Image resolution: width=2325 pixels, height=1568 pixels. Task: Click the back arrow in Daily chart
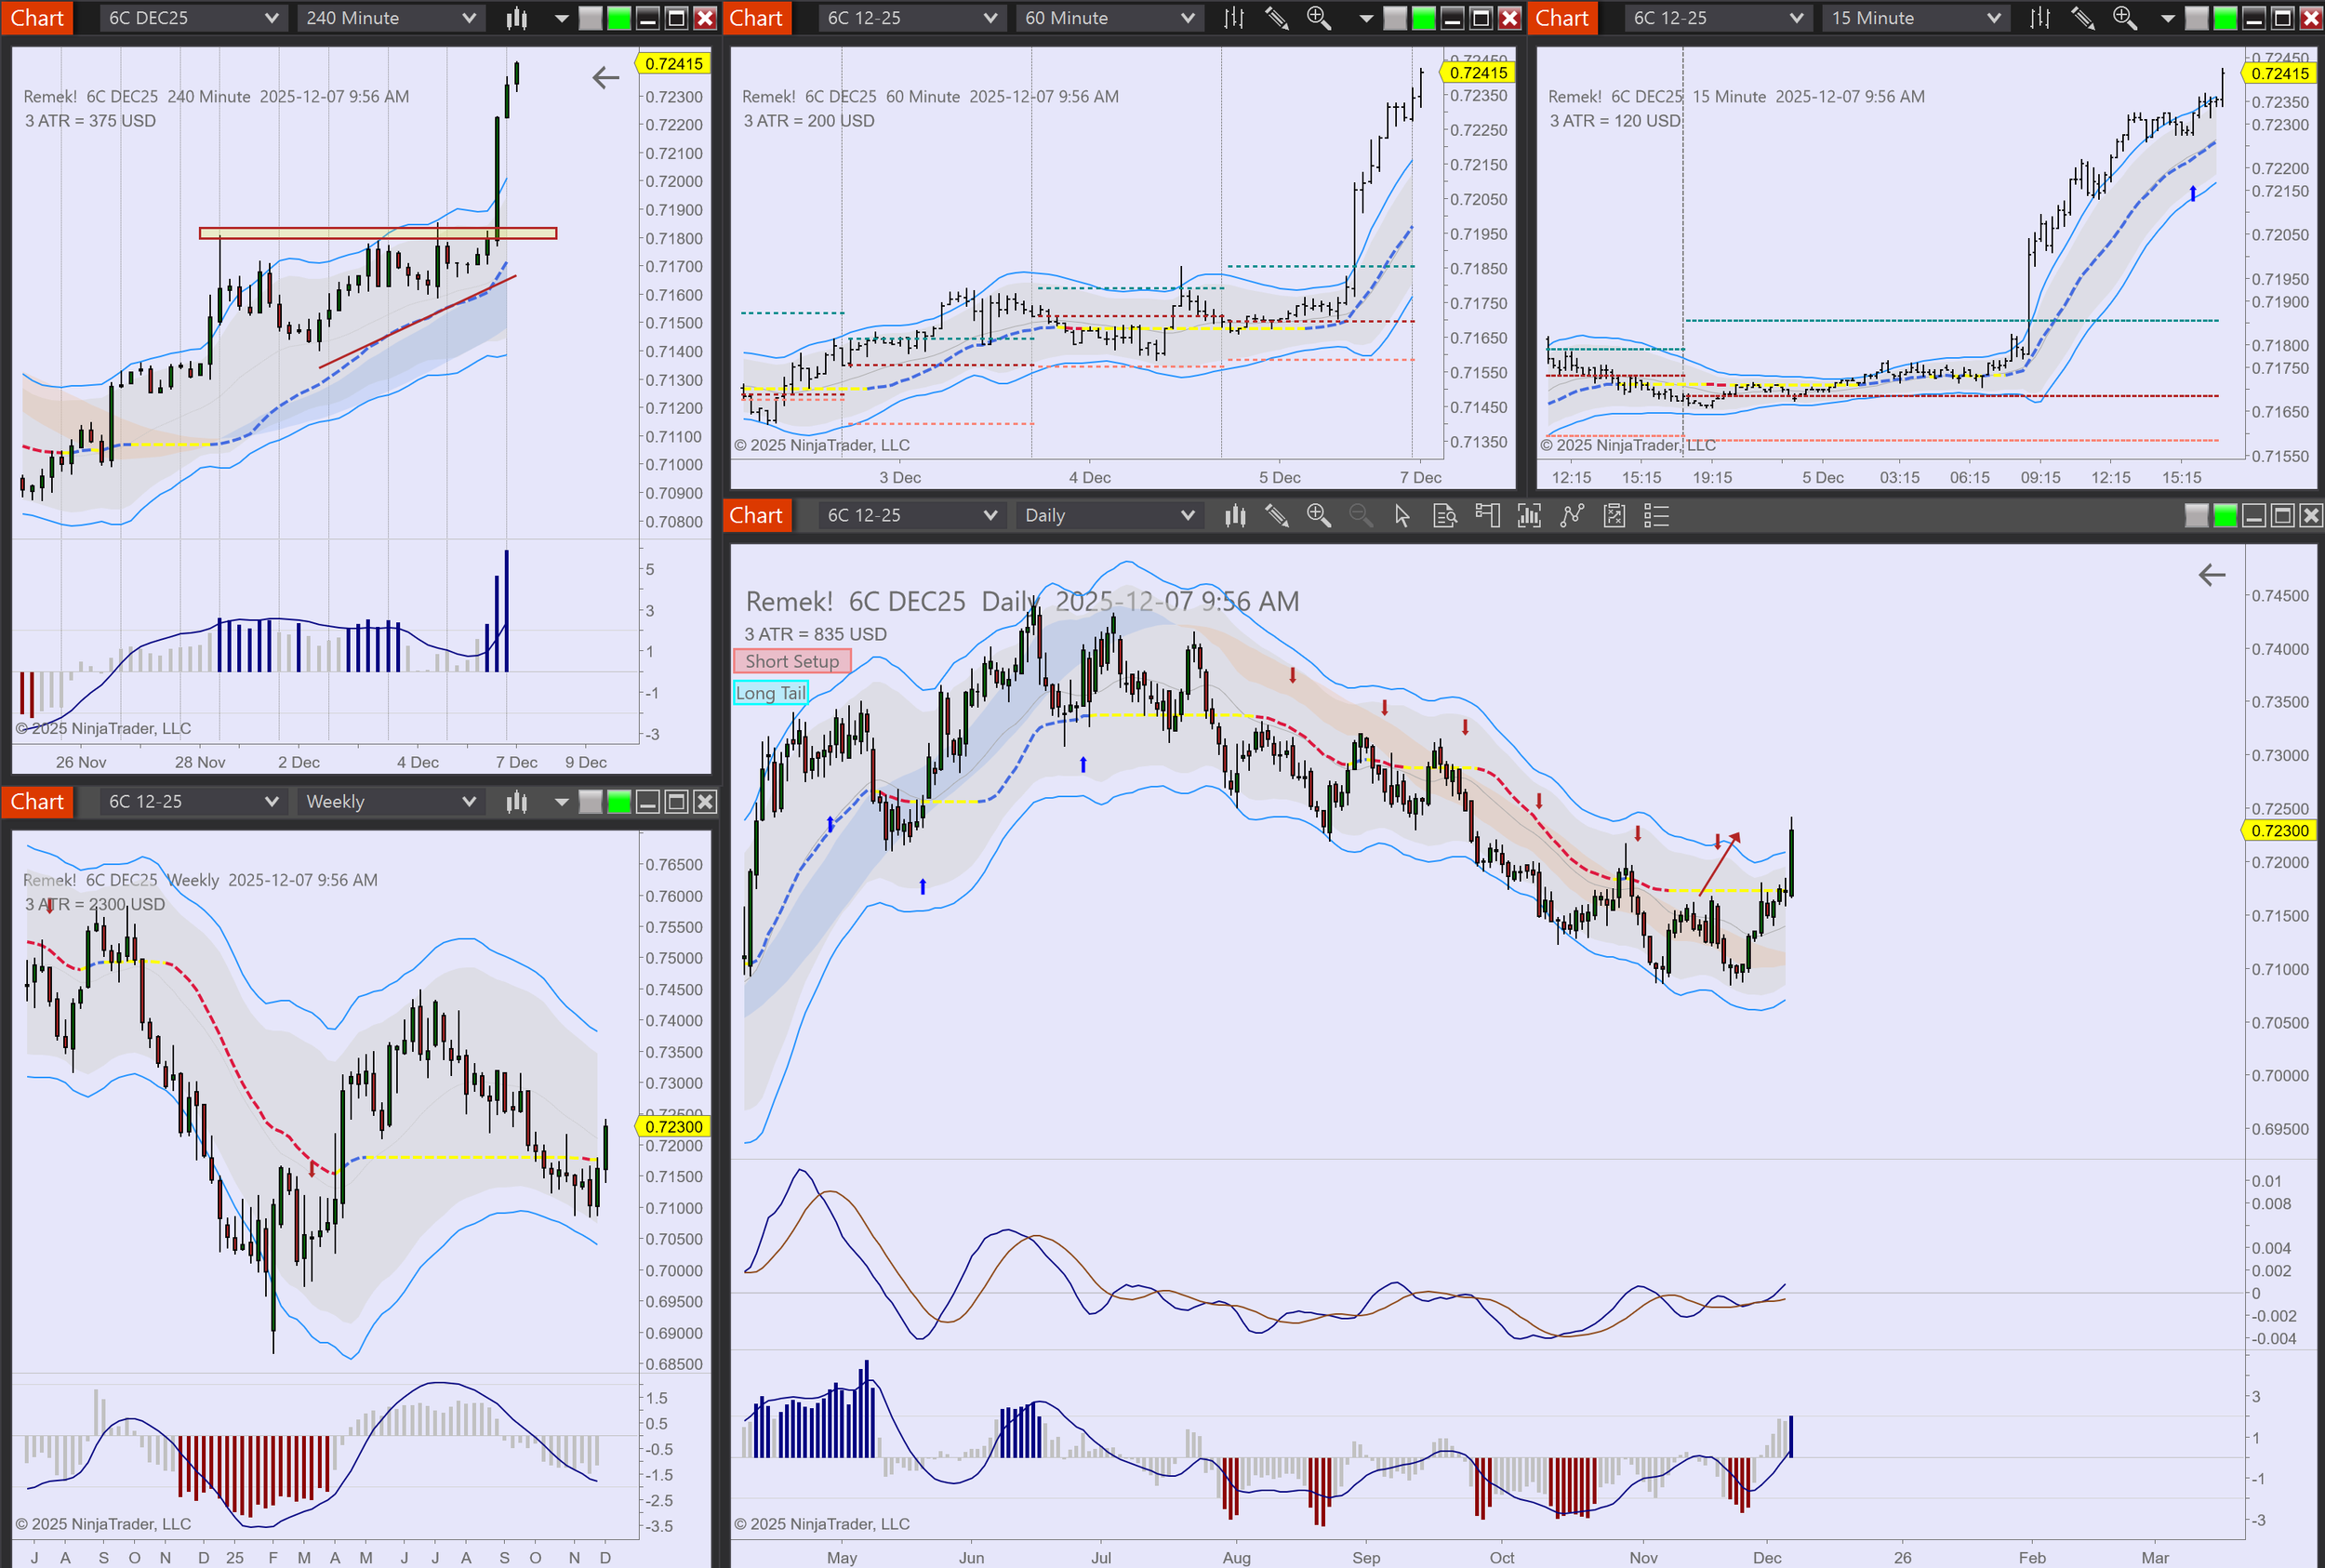[2212, 575]
